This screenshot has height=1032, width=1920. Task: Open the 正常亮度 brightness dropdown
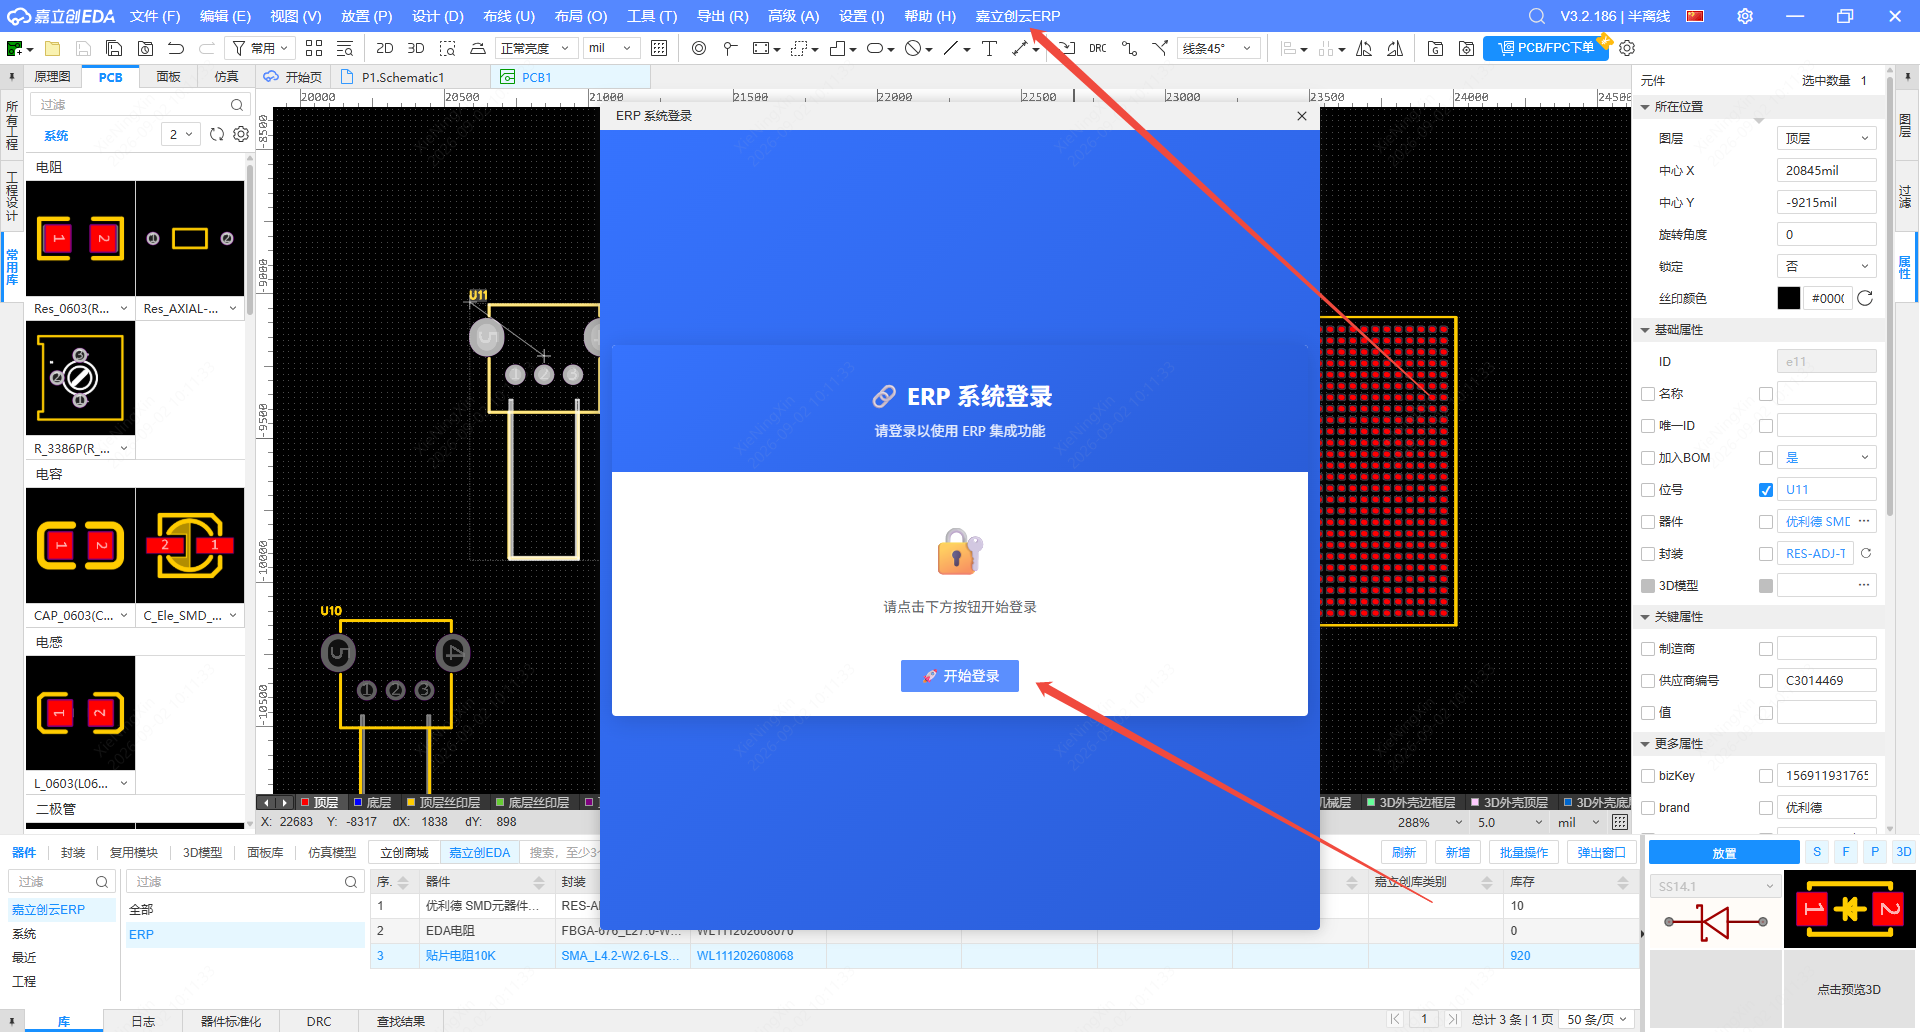[536, 48]
